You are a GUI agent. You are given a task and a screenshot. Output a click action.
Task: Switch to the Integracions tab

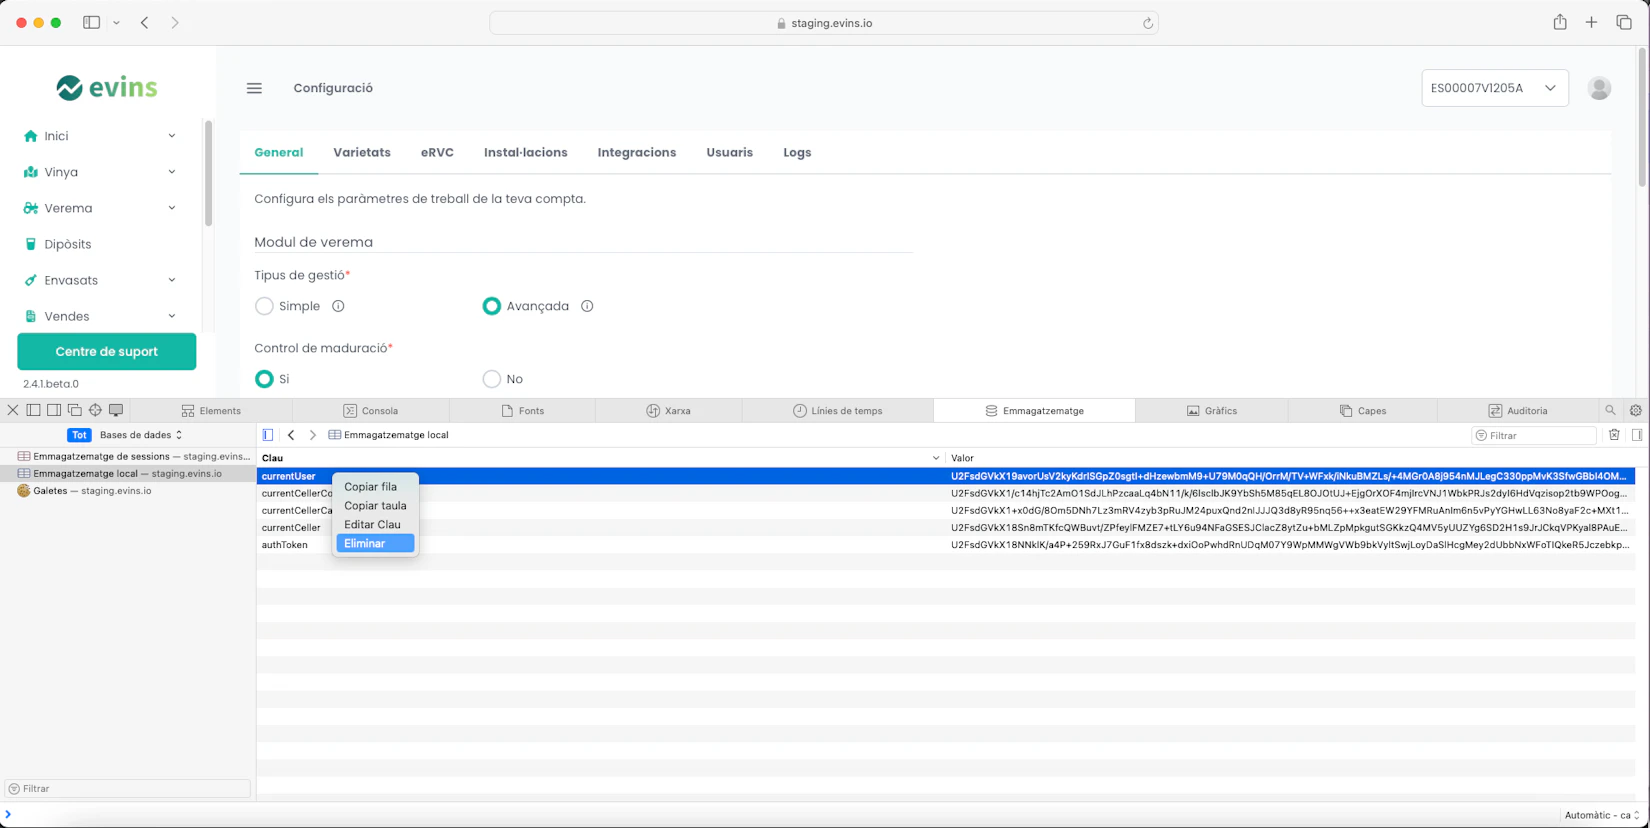636,152
